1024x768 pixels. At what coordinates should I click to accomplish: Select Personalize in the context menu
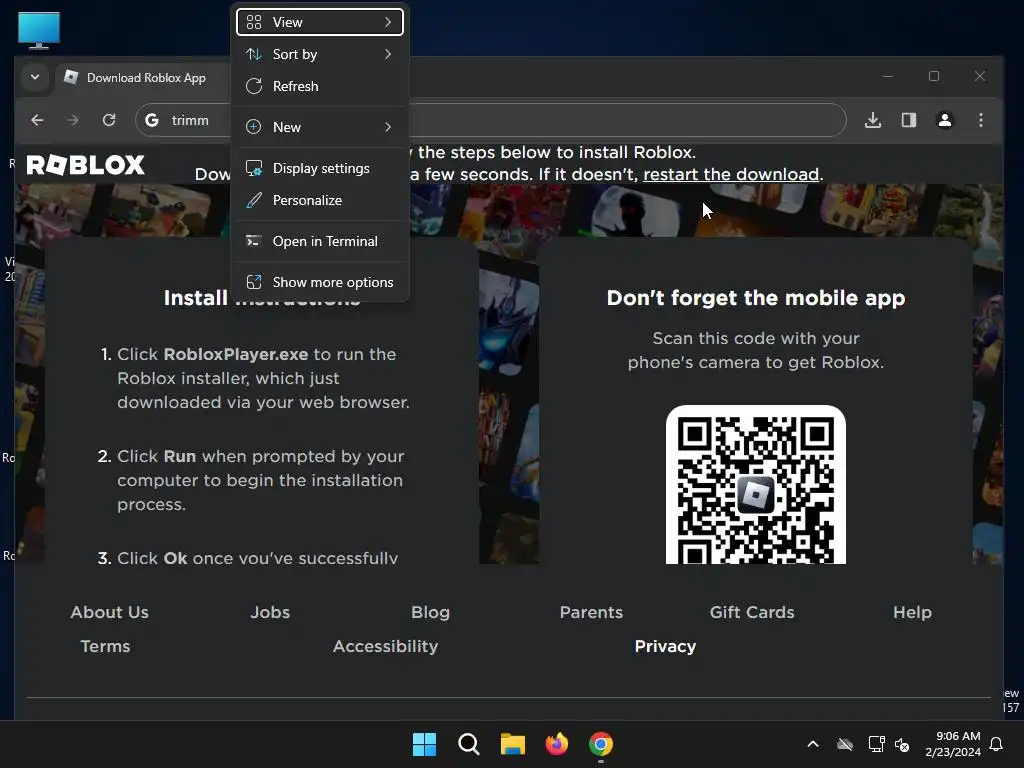coord(319,200)
